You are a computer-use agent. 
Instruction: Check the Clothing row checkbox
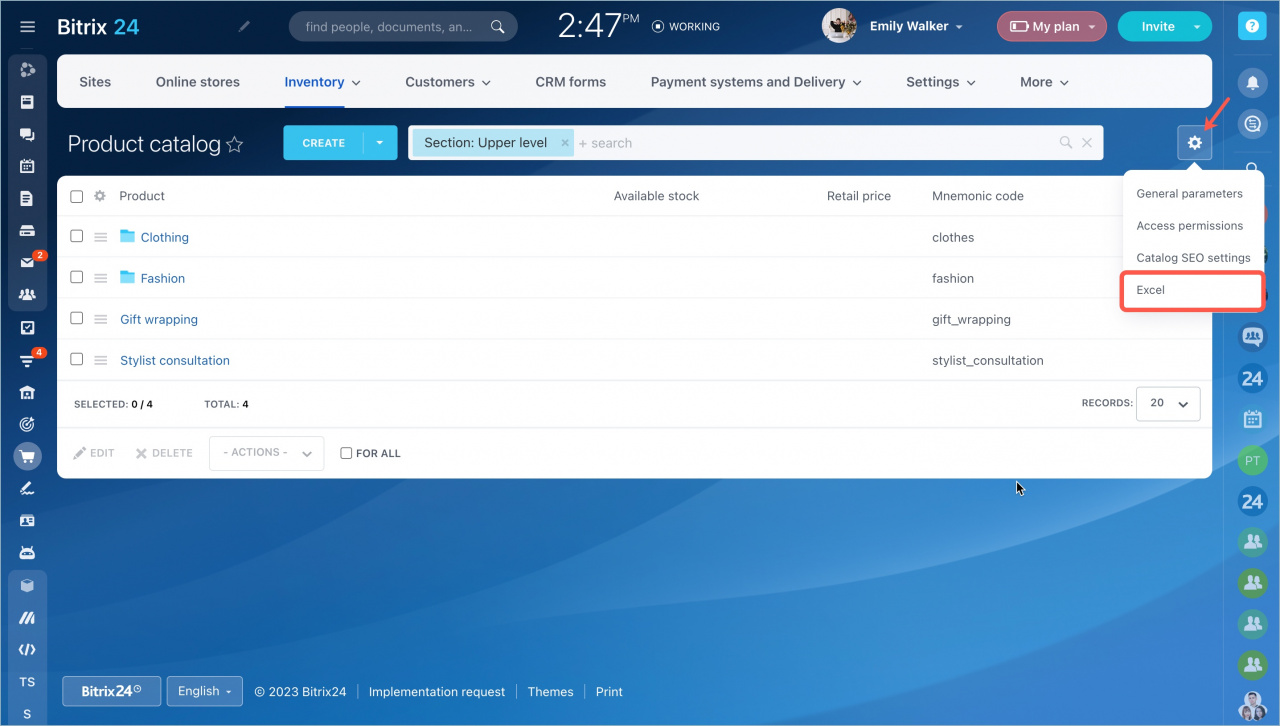[77, 236]
